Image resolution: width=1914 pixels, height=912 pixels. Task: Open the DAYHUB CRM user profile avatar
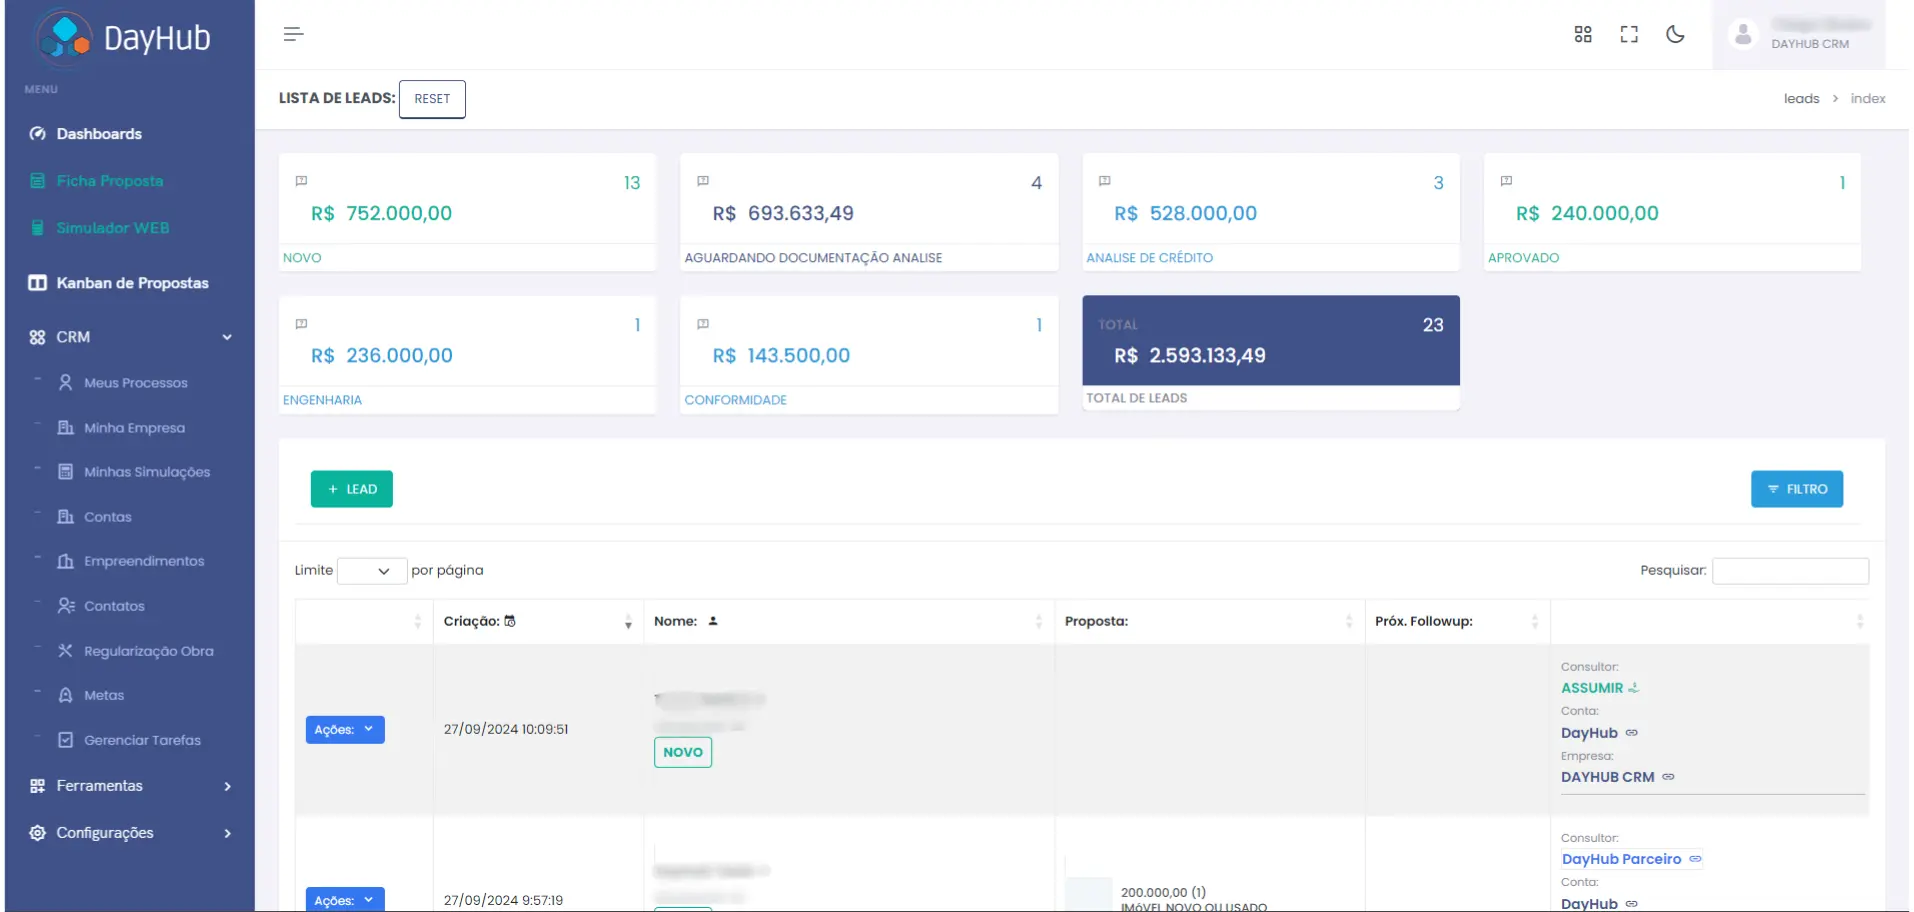(1743, 34)
